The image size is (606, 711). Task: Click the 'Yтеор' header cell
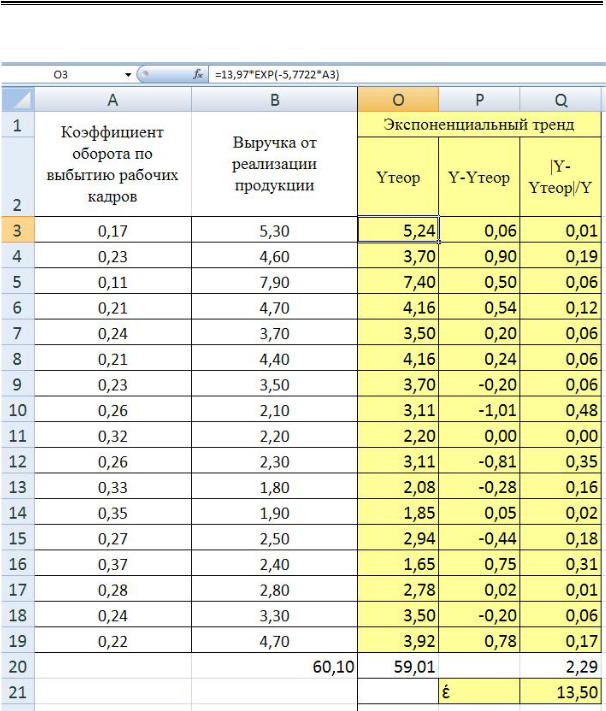point(398,177)
